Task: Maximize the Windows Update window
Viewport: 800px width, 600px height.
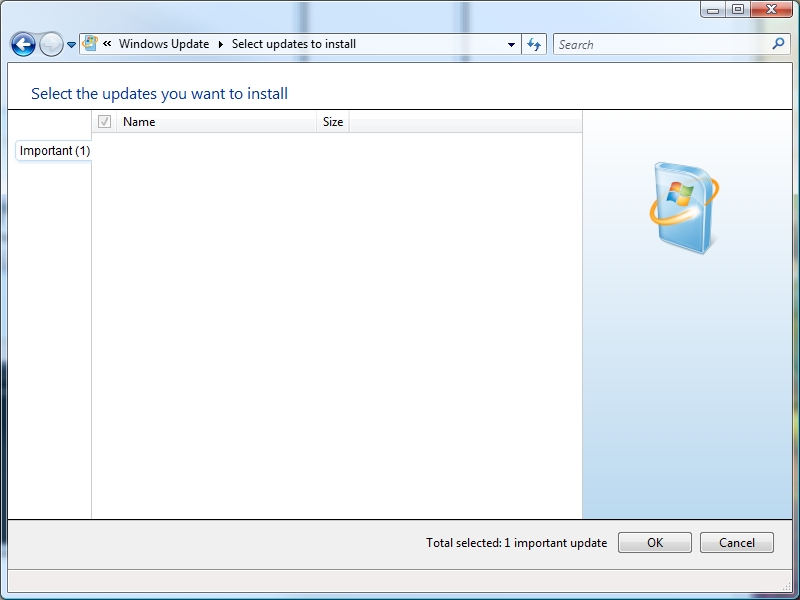Action: pos(738,9)
